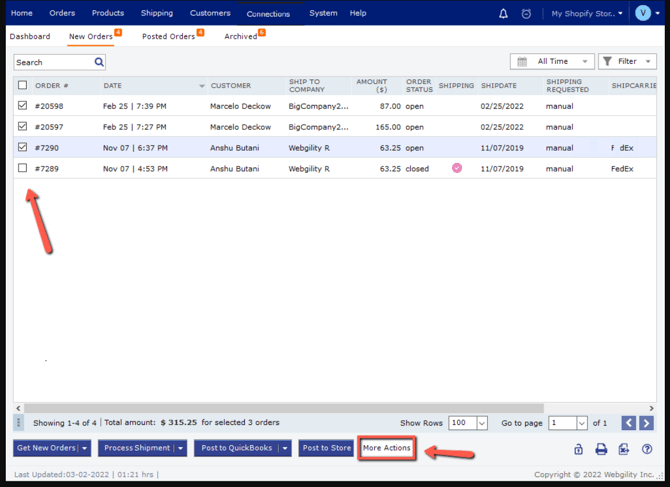The height and width of the screenshot is (487, 670).
Task: Select the checkbox for order #7289
Action: tap(23, 169)
